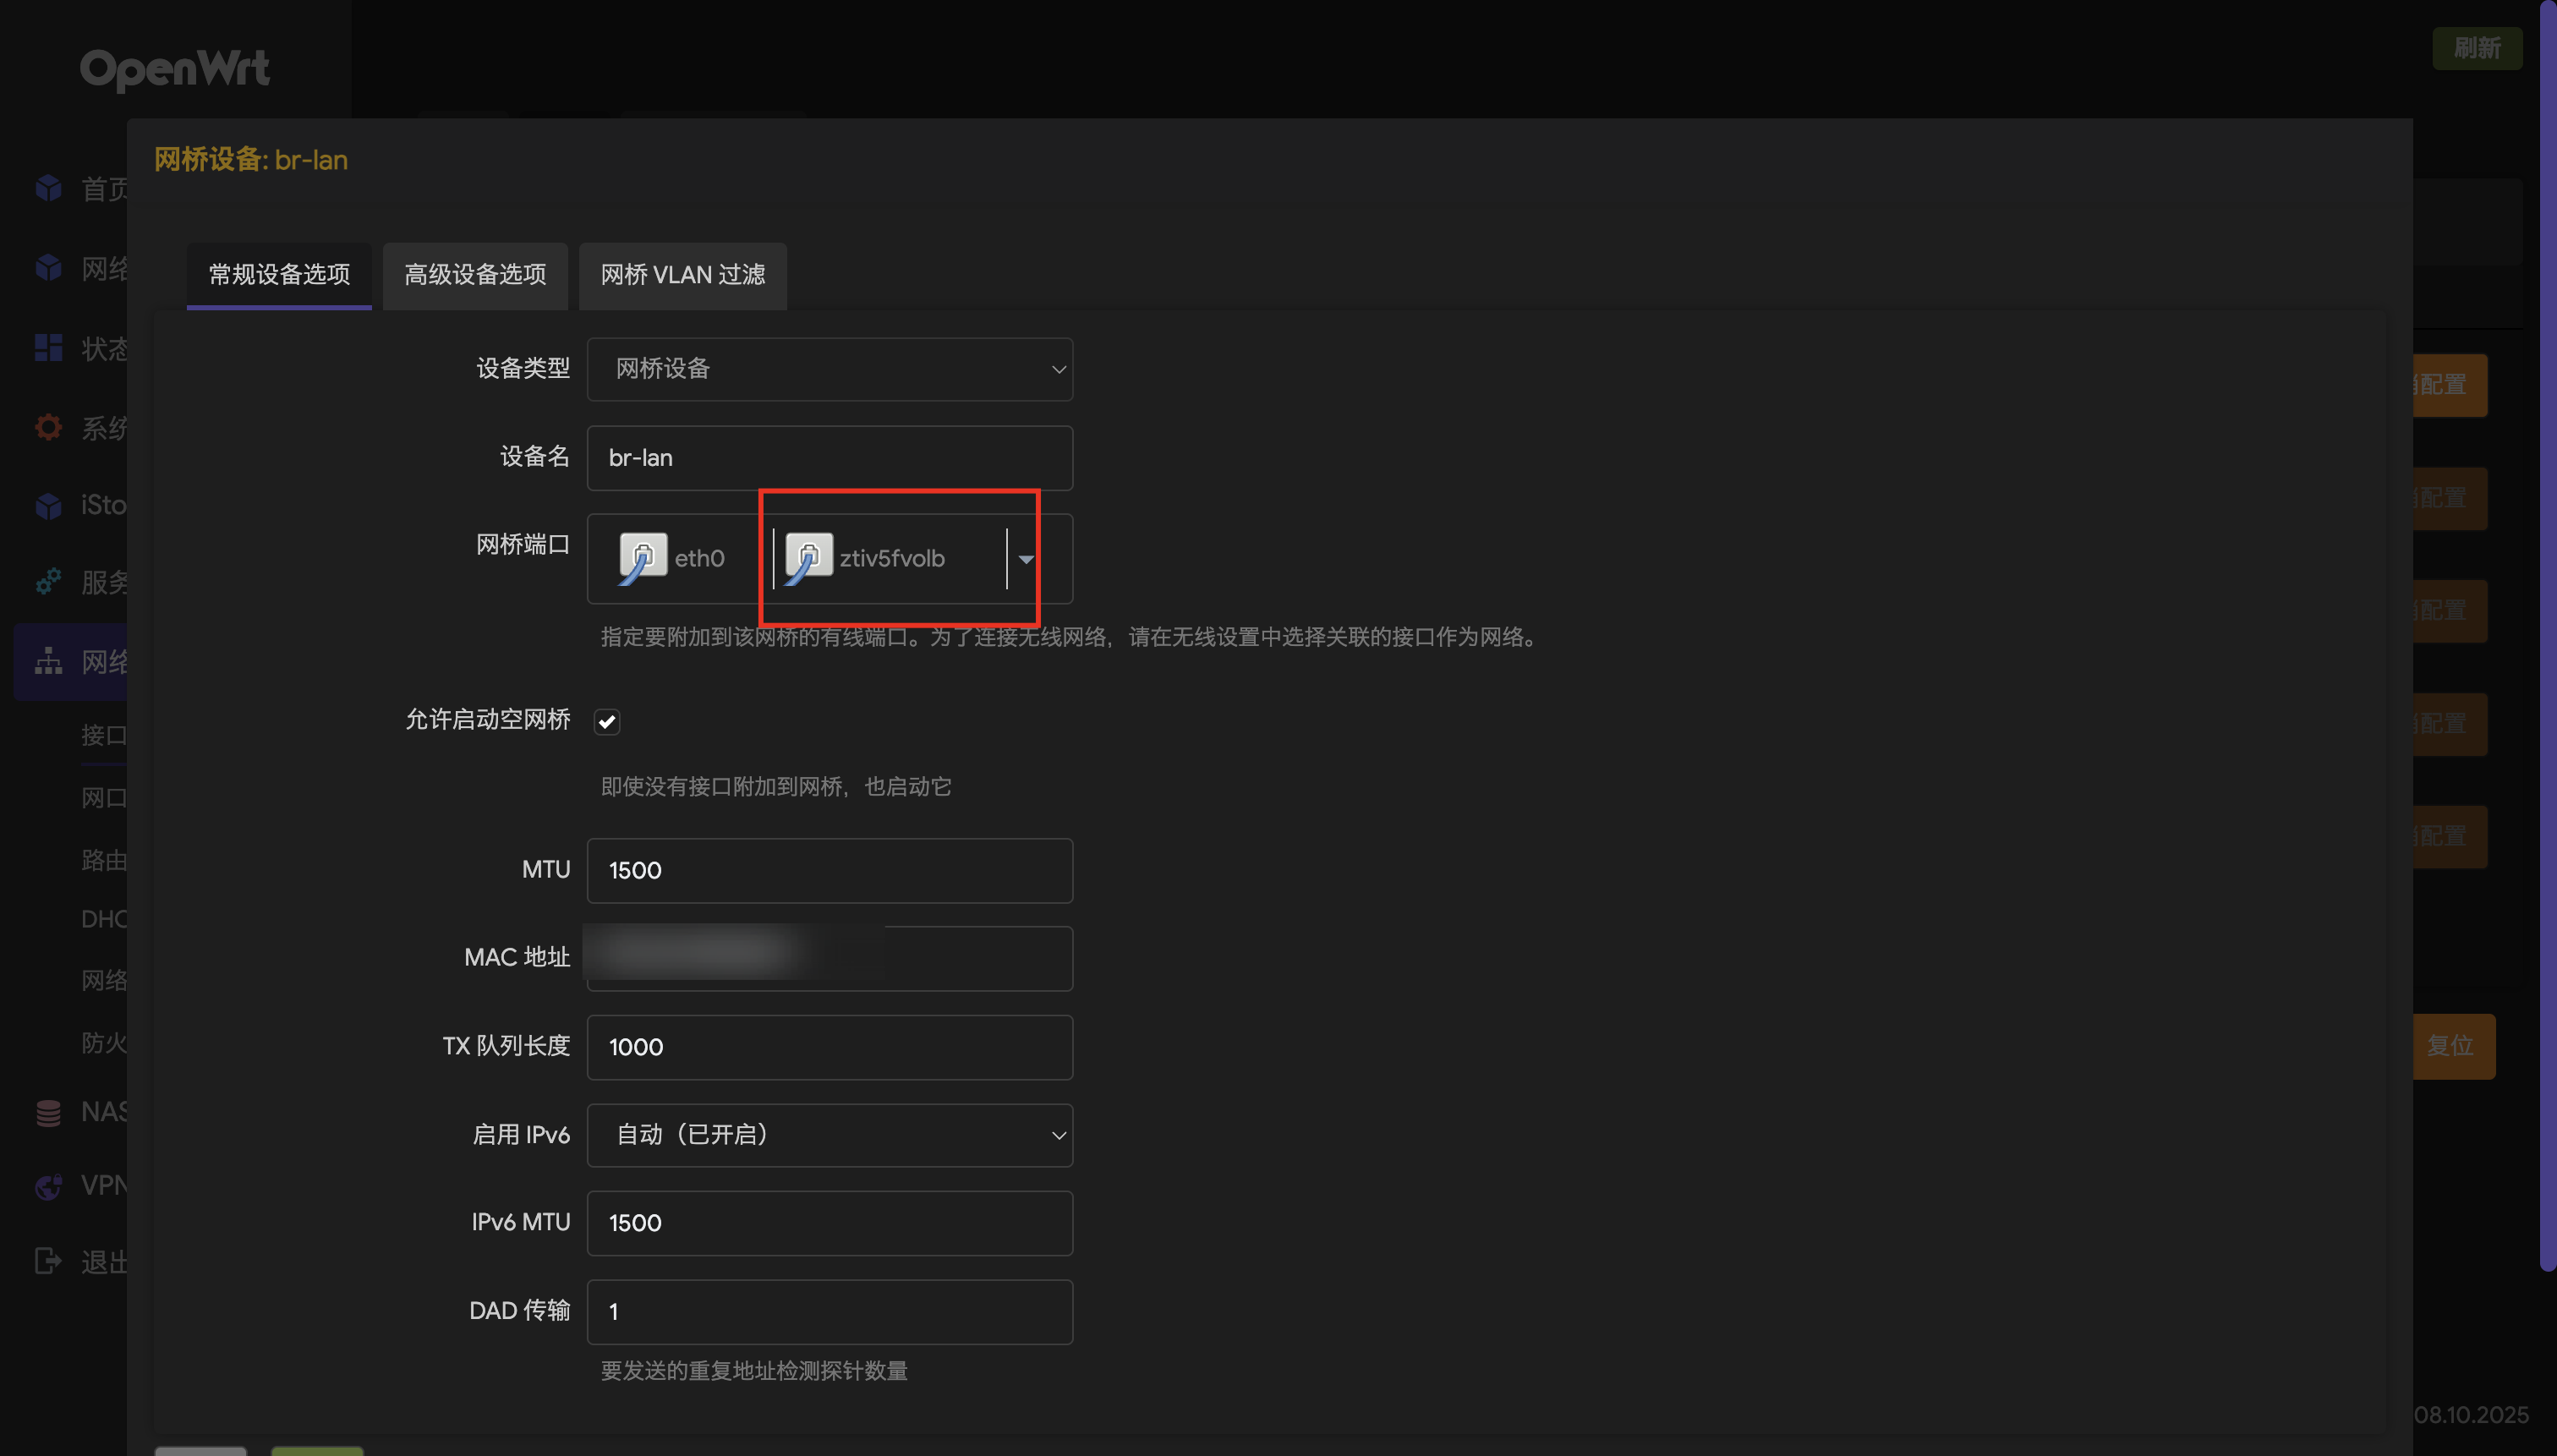The width and height of the screenshot is (2557, 1456).
Task: Click the MTU input field
Action: coord(829,870)
